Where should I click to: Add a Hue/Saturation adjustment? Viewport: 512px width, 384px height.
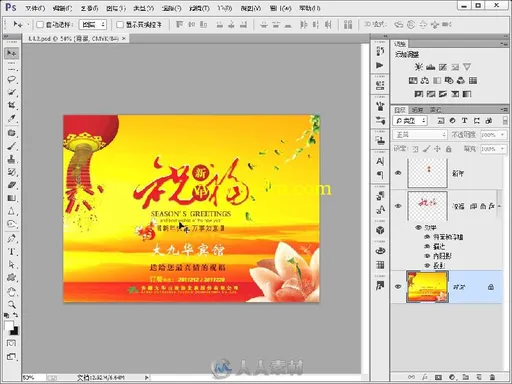coord(413,81)
